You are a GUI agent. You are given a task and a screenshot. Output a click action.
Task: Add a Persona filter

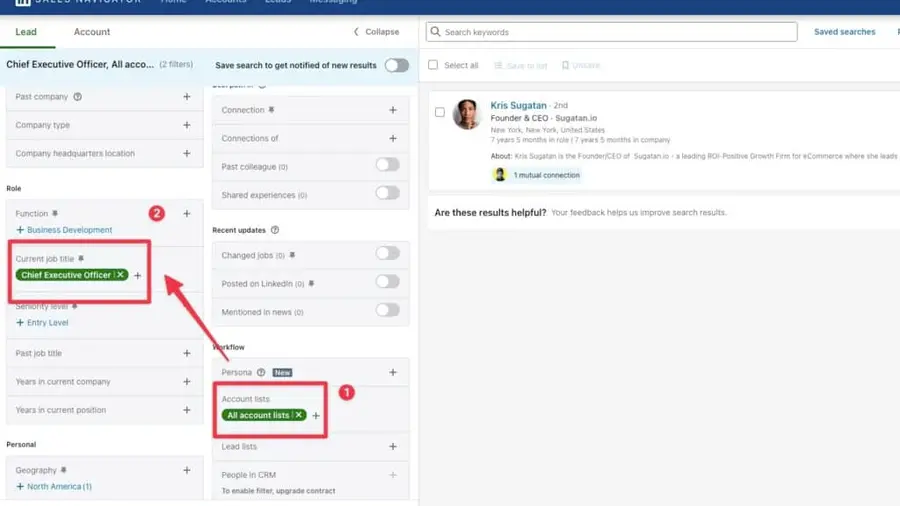click(393, 372)
